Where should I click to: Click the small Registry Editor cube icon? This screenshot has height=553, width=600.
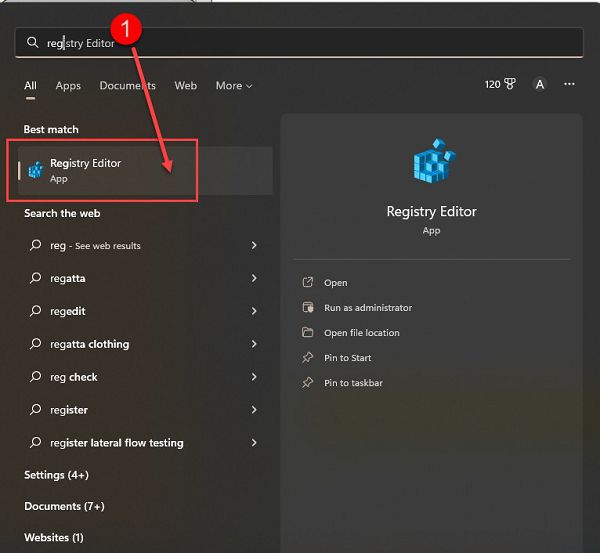pos(36,170)
